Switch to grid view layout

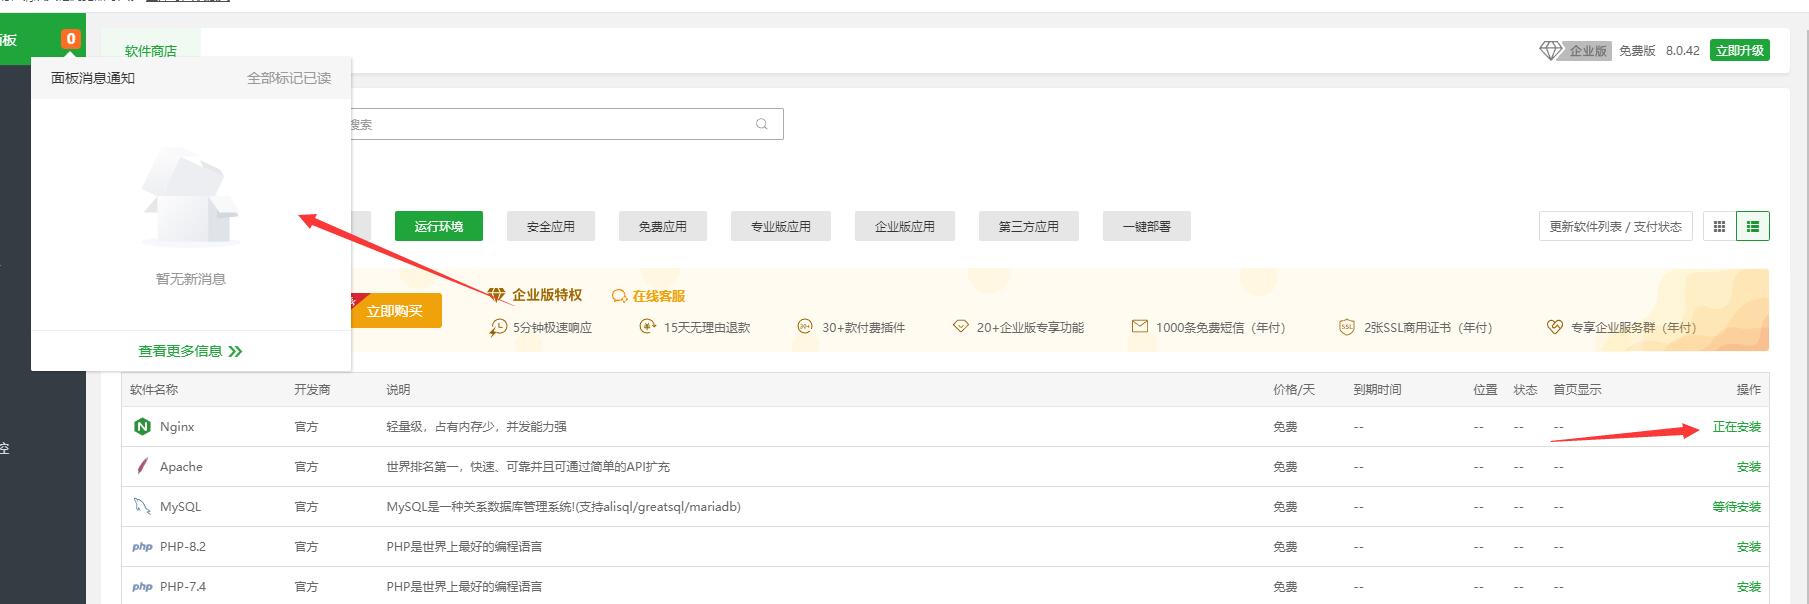(x=1719, y=227)
